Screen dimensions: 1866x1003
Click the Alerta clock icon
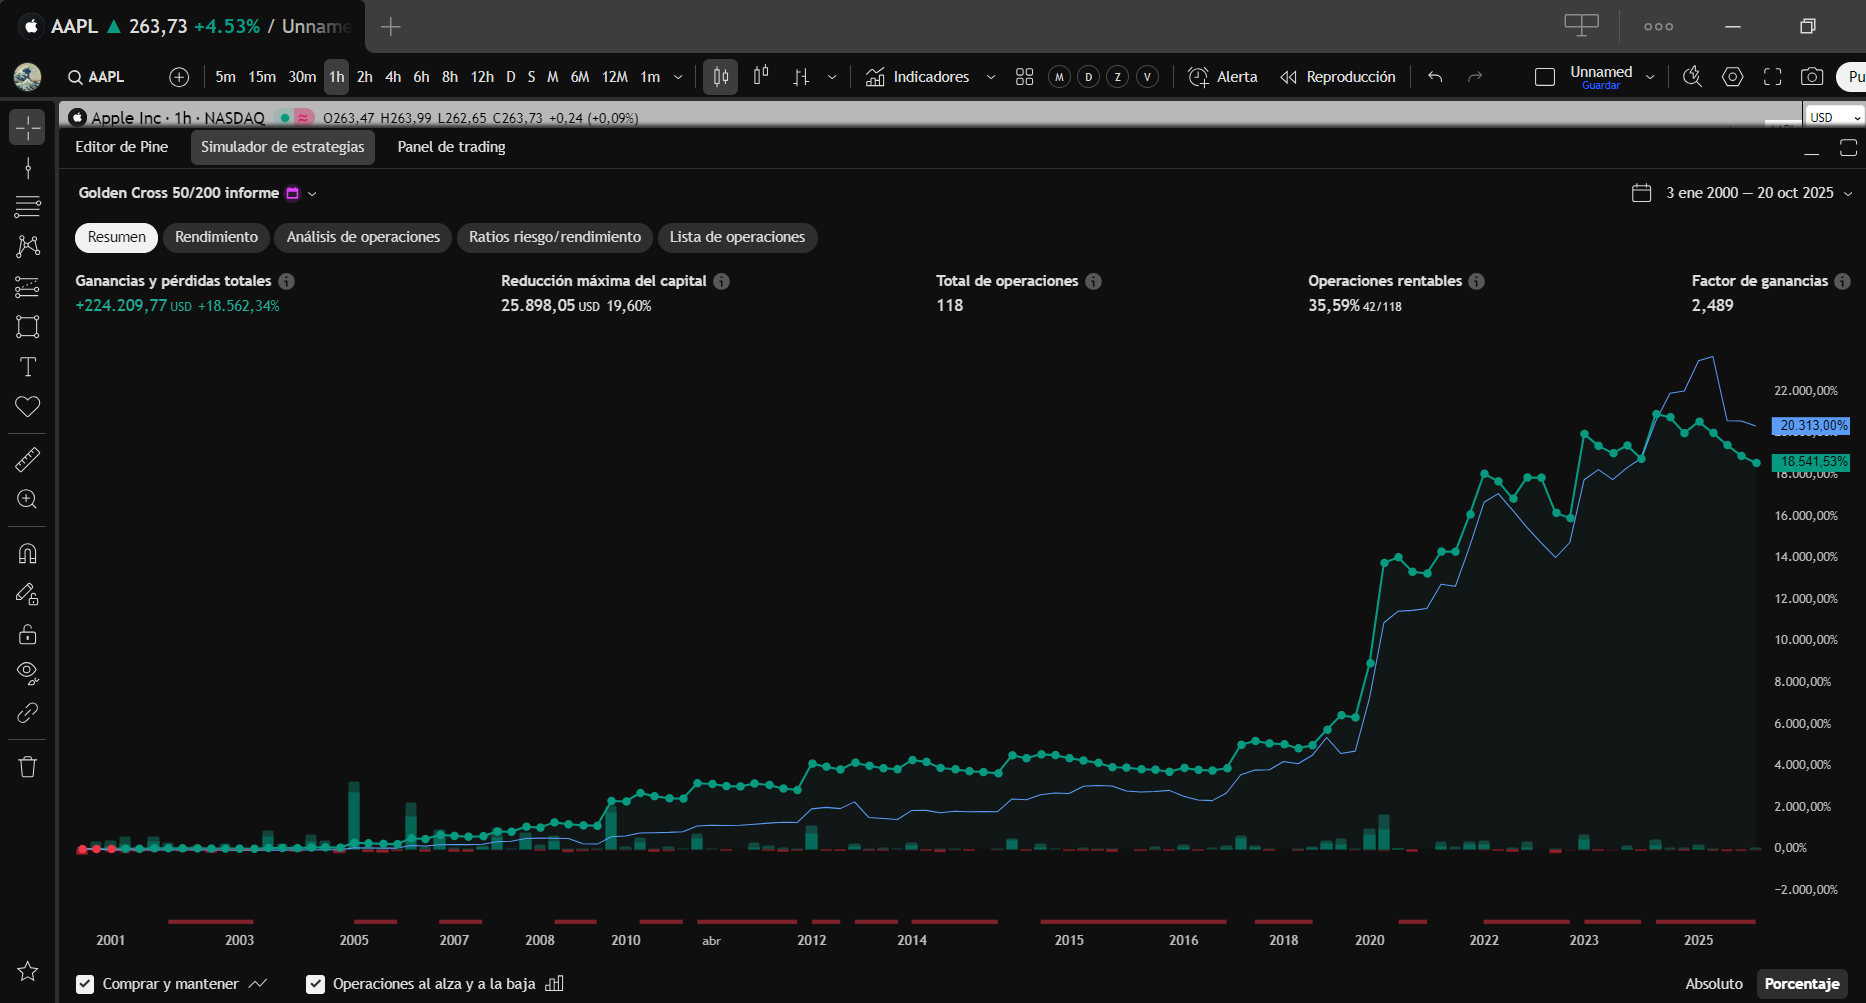(x=1198, y=77)
